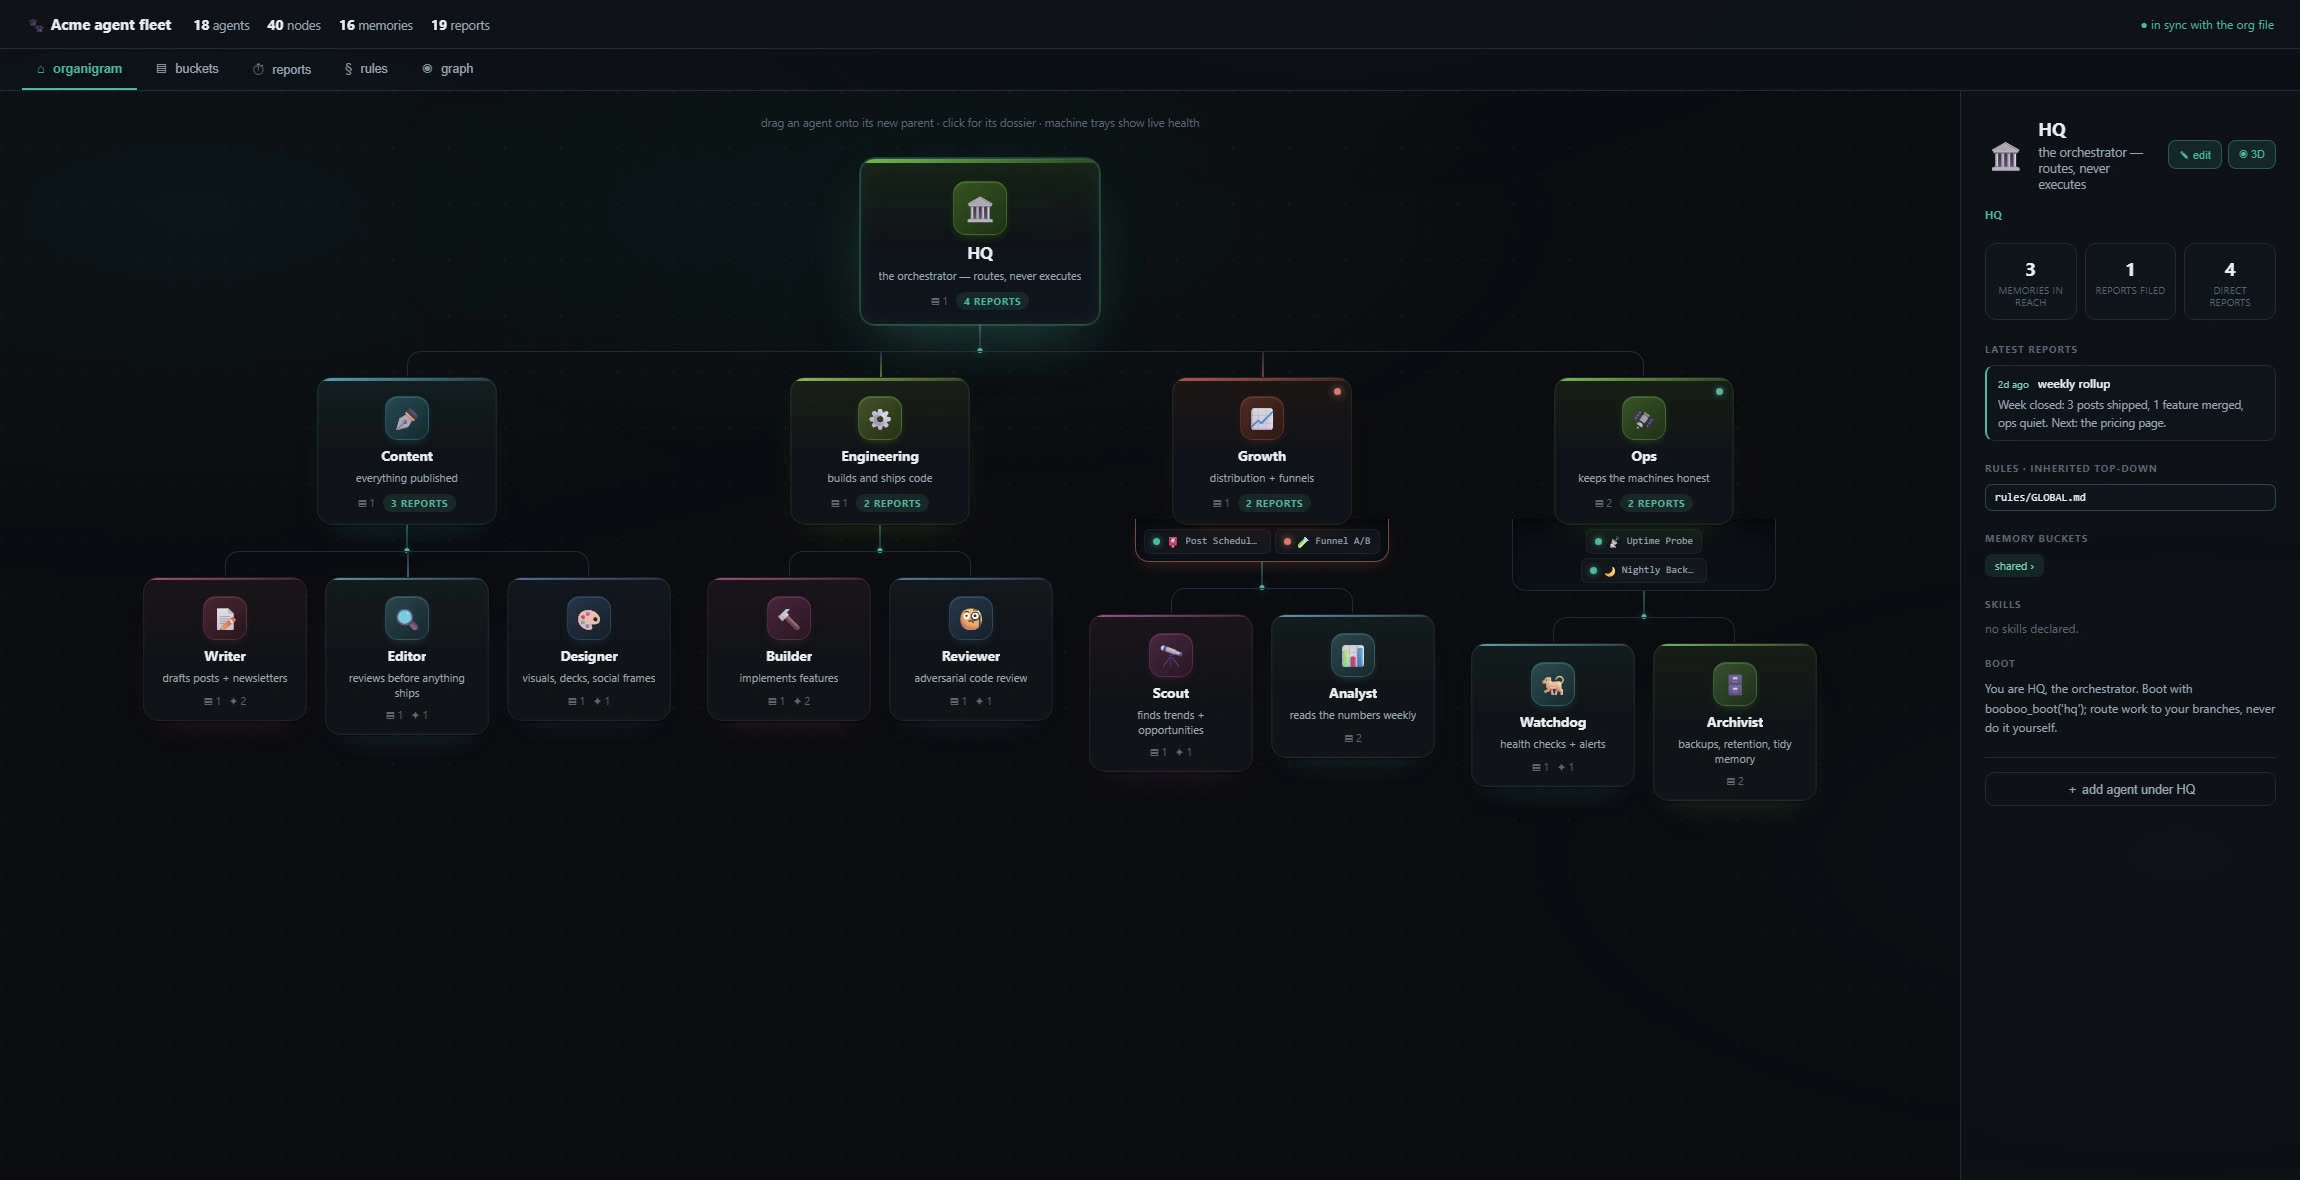Select Reviewer's 'adversarial code review' text
The width and height of the screenshot is (2300, 1180).
click(x=970, y=678)
